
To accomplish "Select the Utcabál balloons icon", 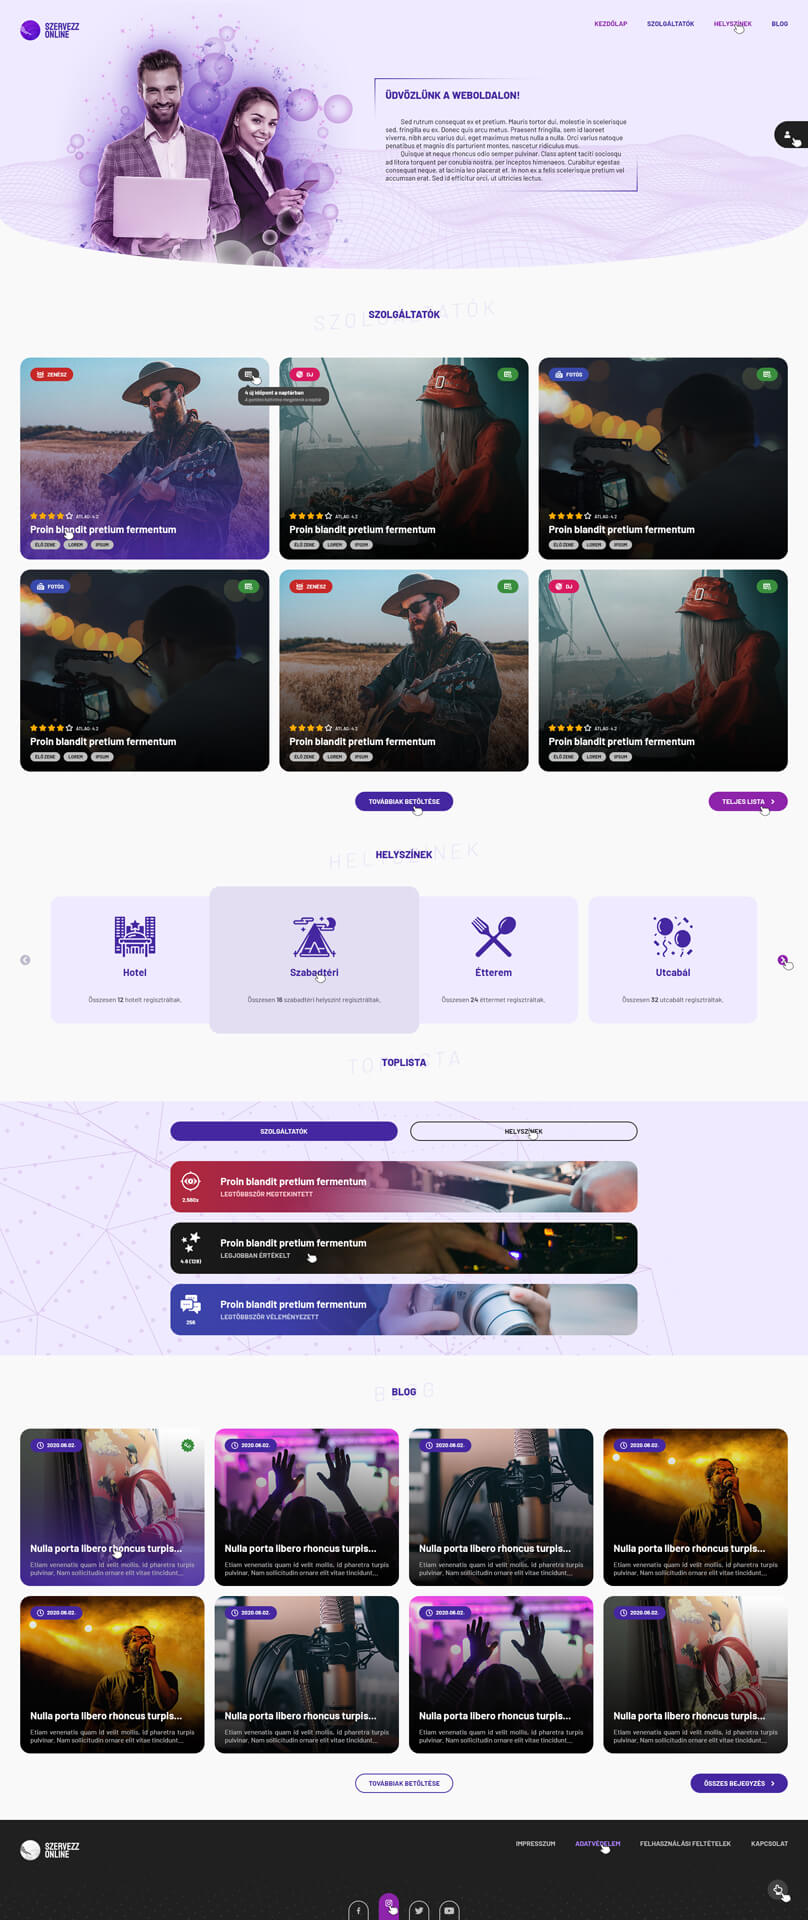I will [673, 937].
